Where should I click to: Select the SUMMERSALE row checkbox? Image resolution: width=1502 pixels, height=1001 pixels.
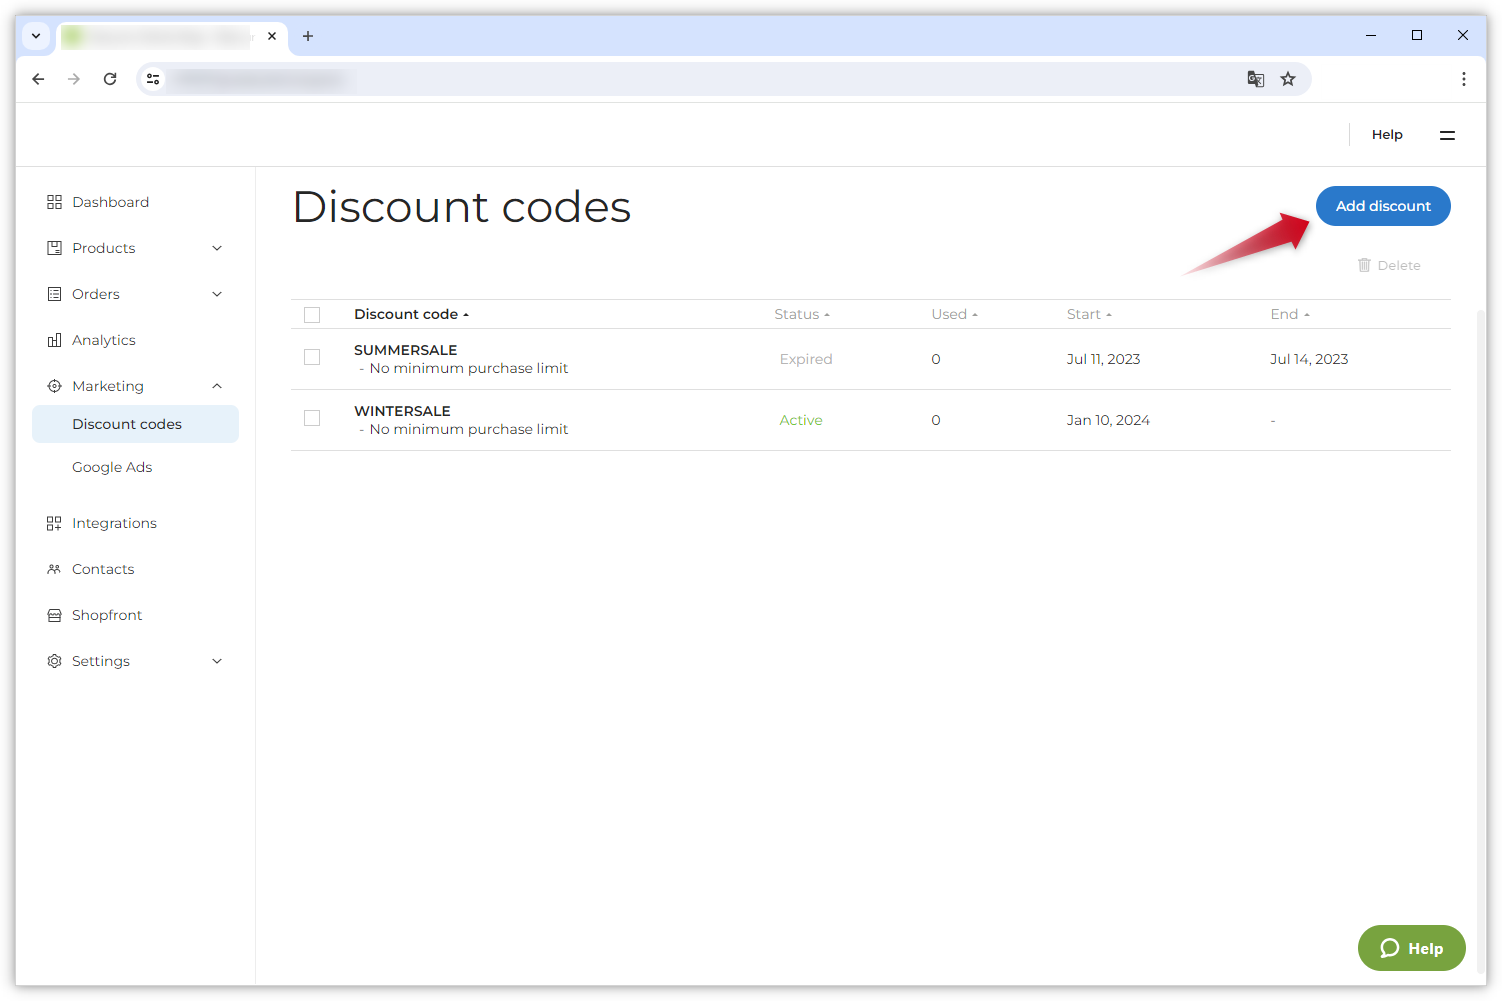pos(312,357)
